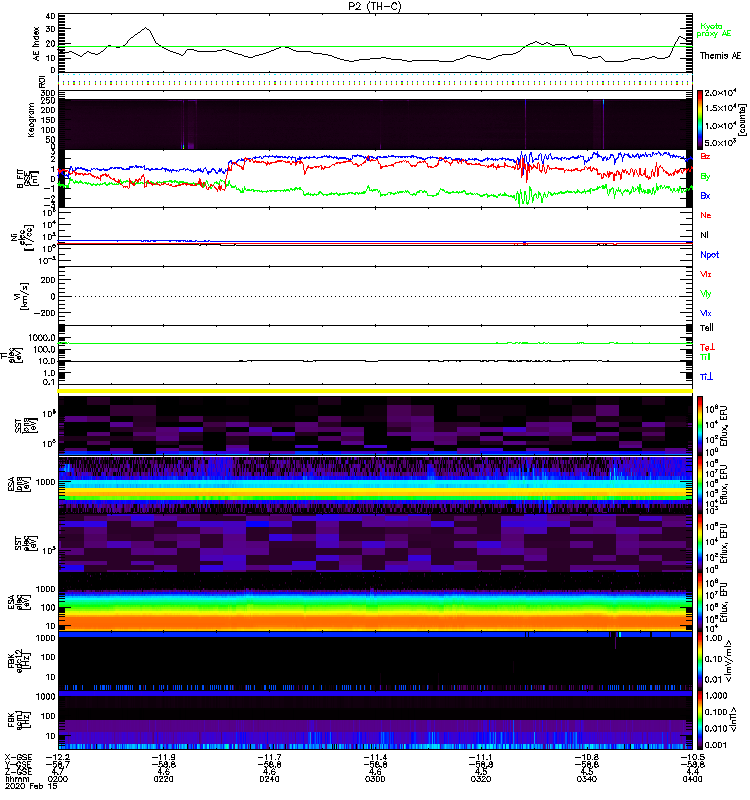The width and height of the screenshot is (750, 800).
Task: Click the 0340 time tick label
Action: (x=586, y=779)
